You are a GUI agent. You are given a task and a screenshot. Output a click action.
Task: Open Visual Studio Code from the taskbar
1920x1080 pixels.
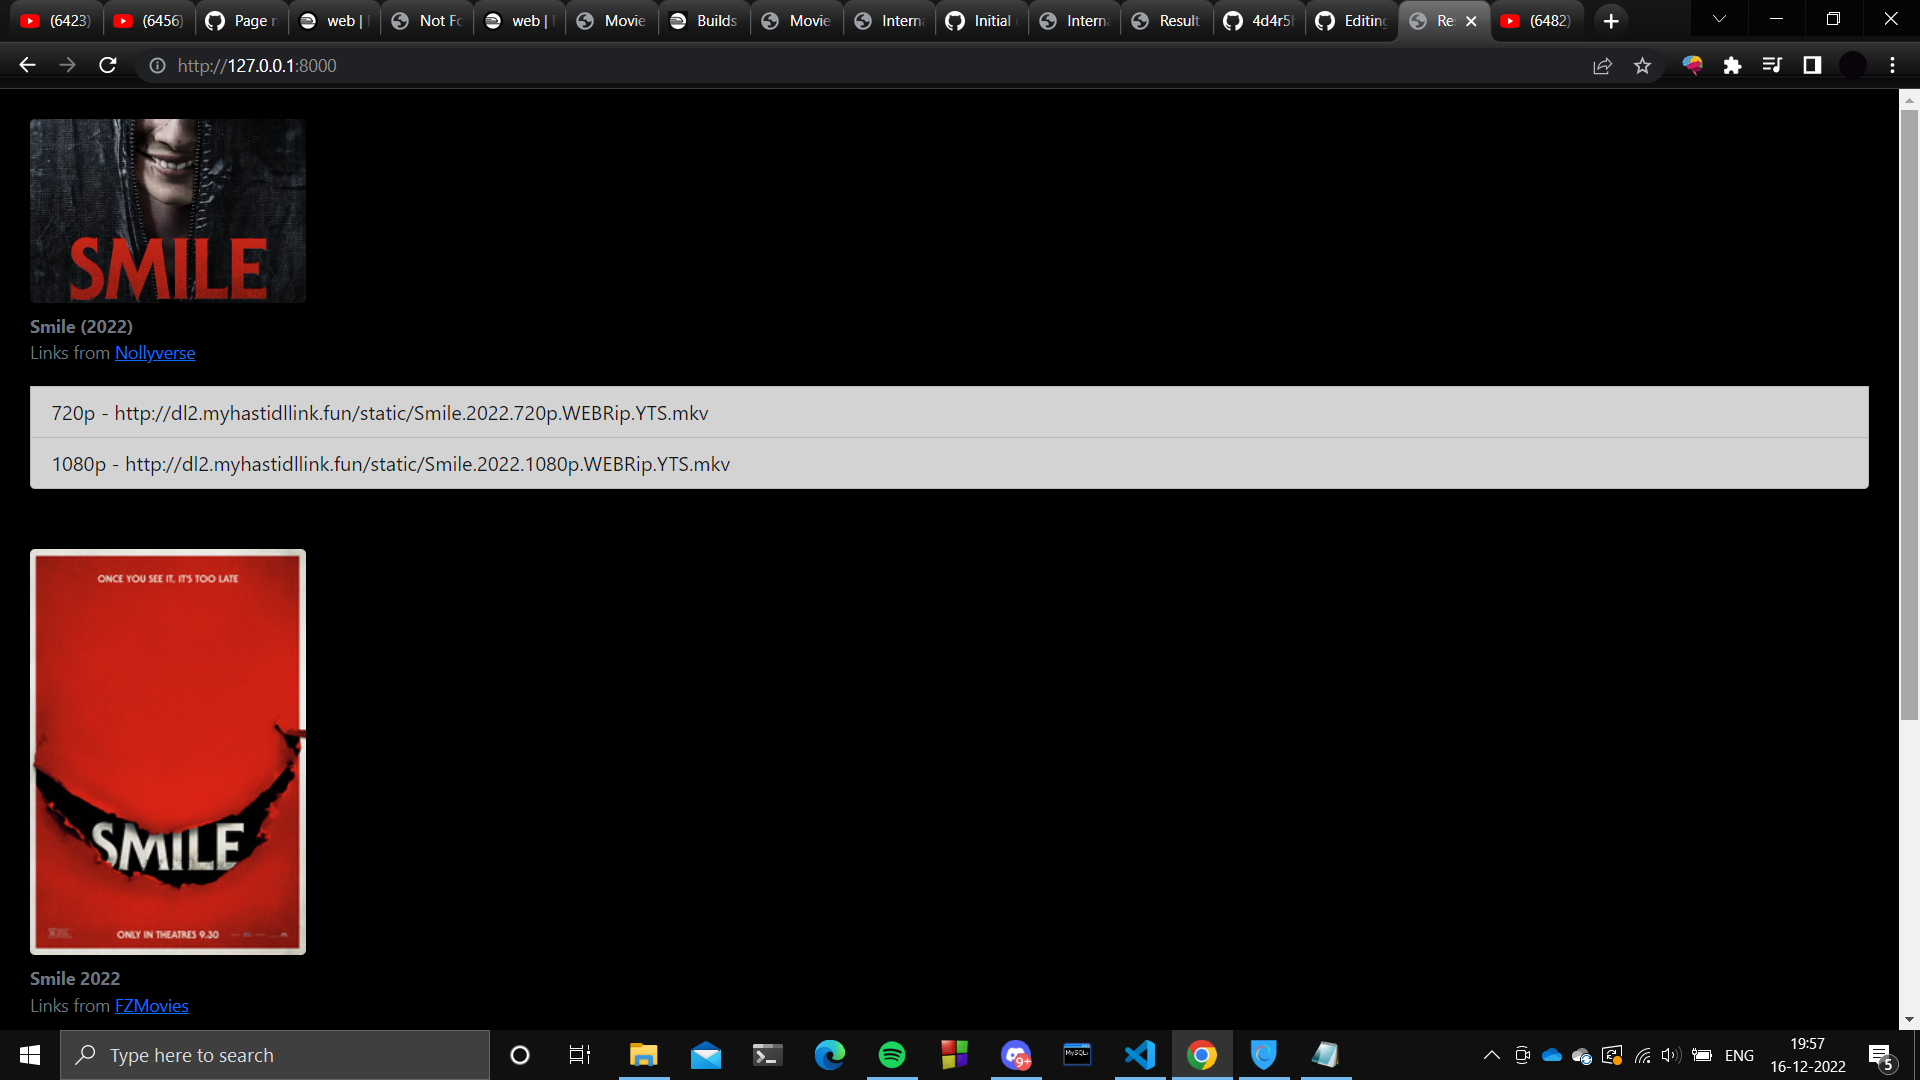coord(1139,1055)
